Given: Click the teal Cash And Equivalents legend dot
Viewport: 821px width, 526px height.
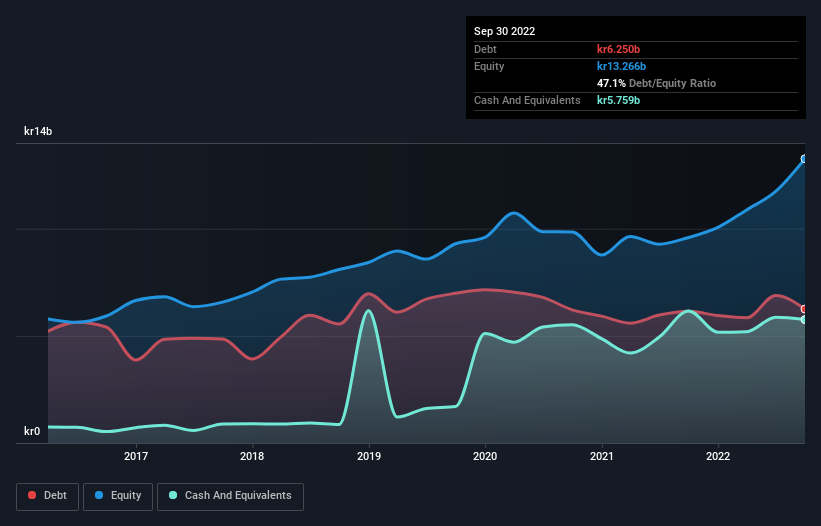Looking at the screenshot, I should coord(173,495).
